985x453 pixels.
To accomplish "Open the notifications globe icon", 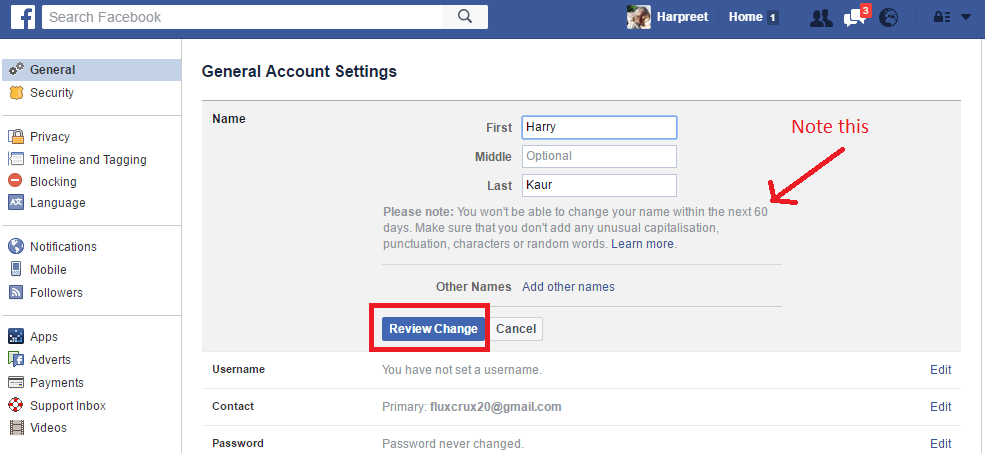I will (x=888, y=17).
